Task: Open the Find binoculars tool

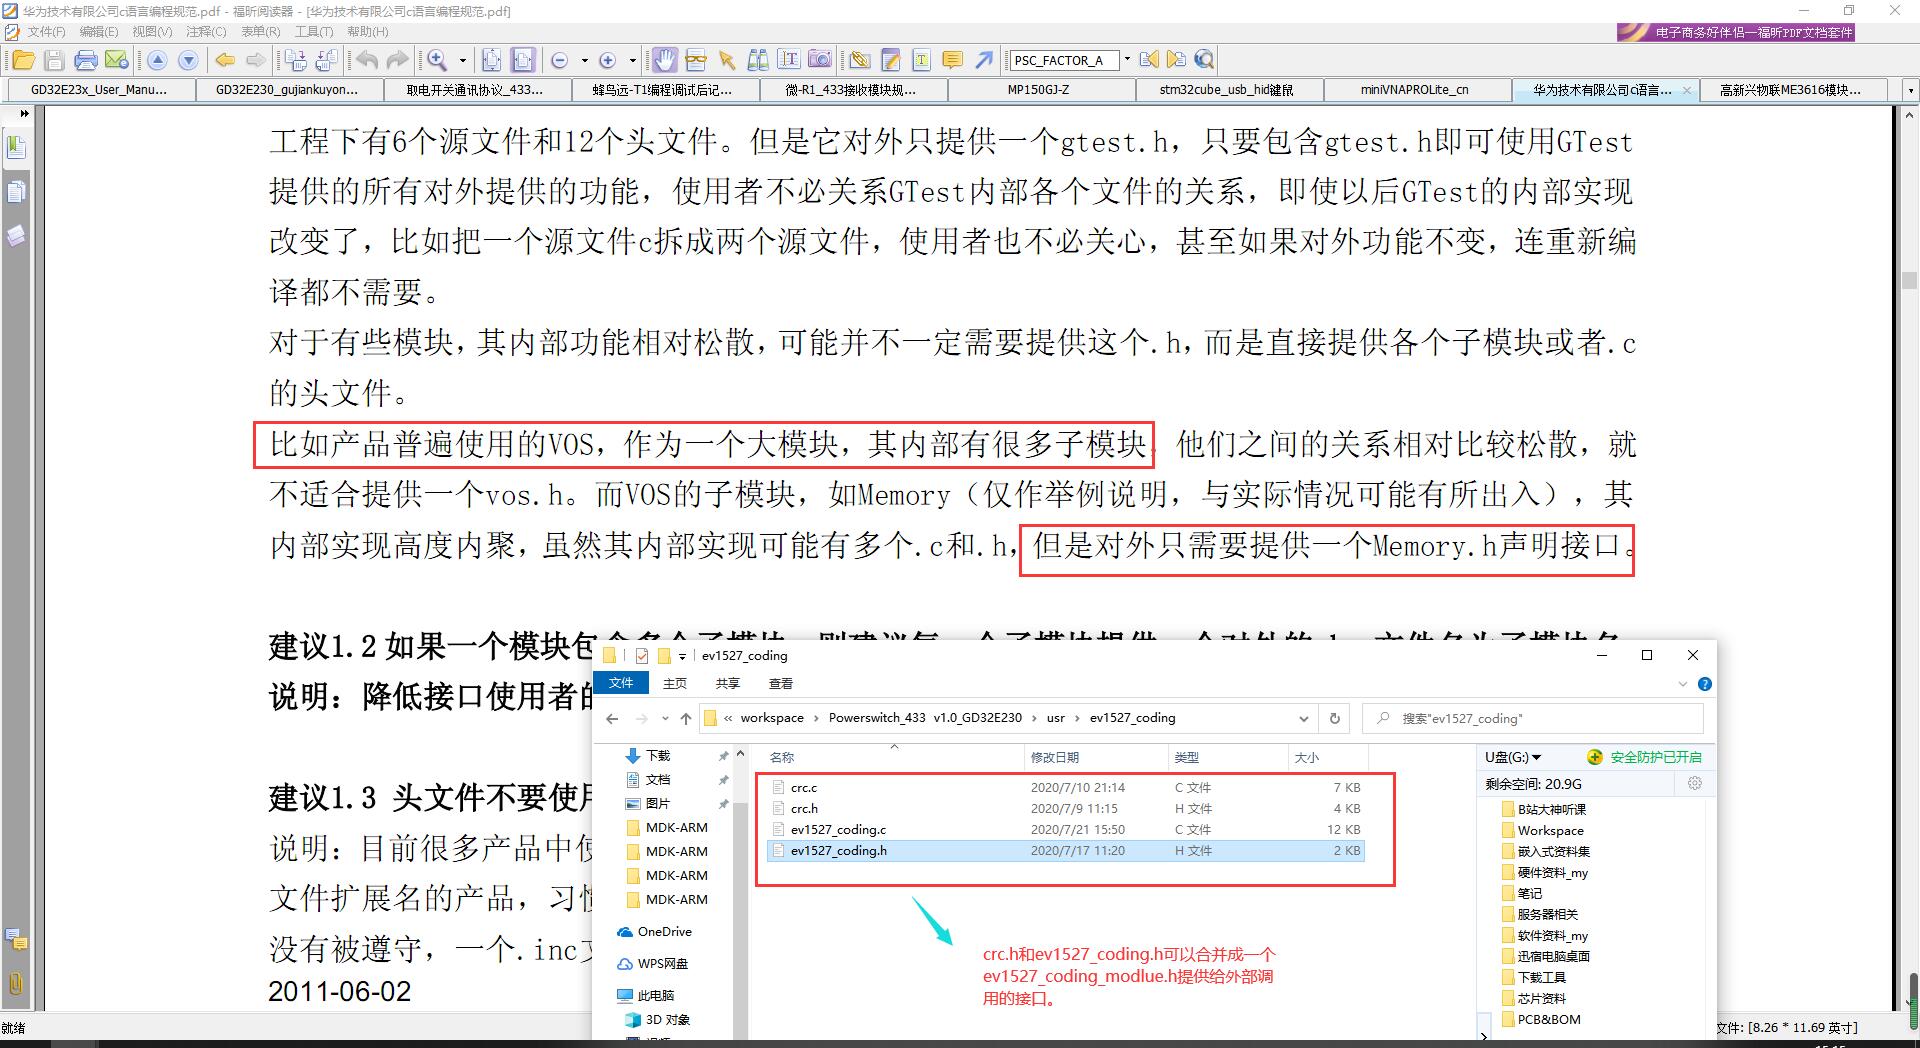Action: click(758, 60)
